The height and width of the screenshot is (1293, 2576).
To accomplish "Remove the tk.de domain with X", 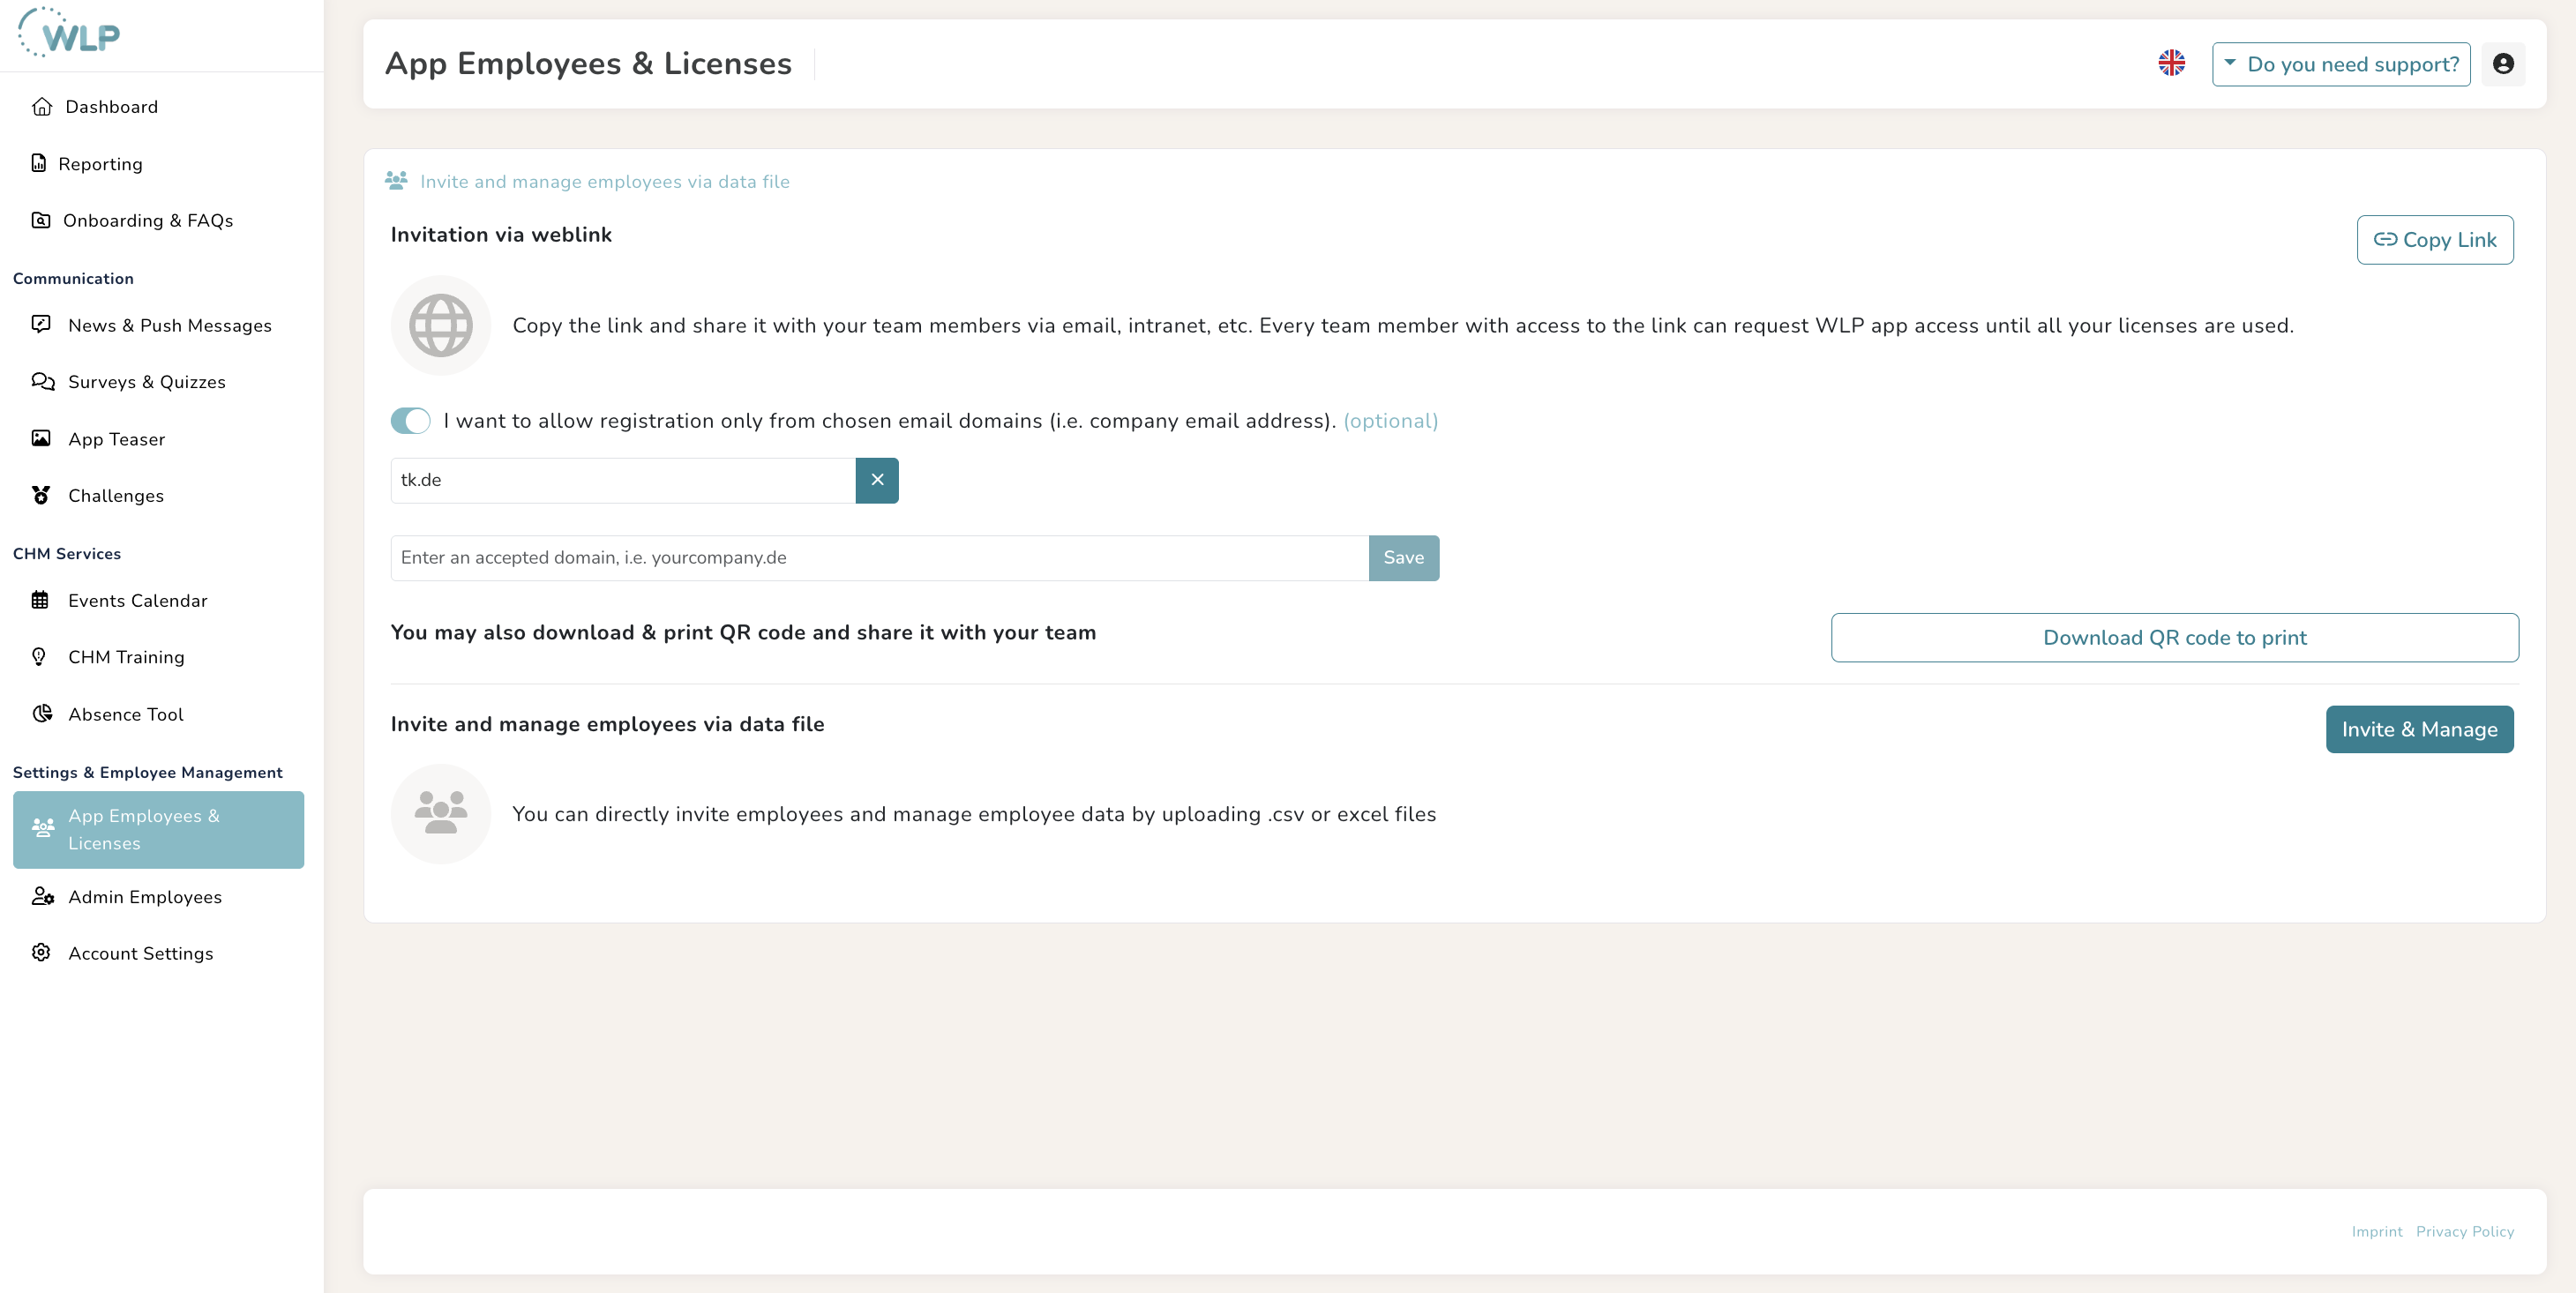I will pyautogui.click(x=877, y=480).
